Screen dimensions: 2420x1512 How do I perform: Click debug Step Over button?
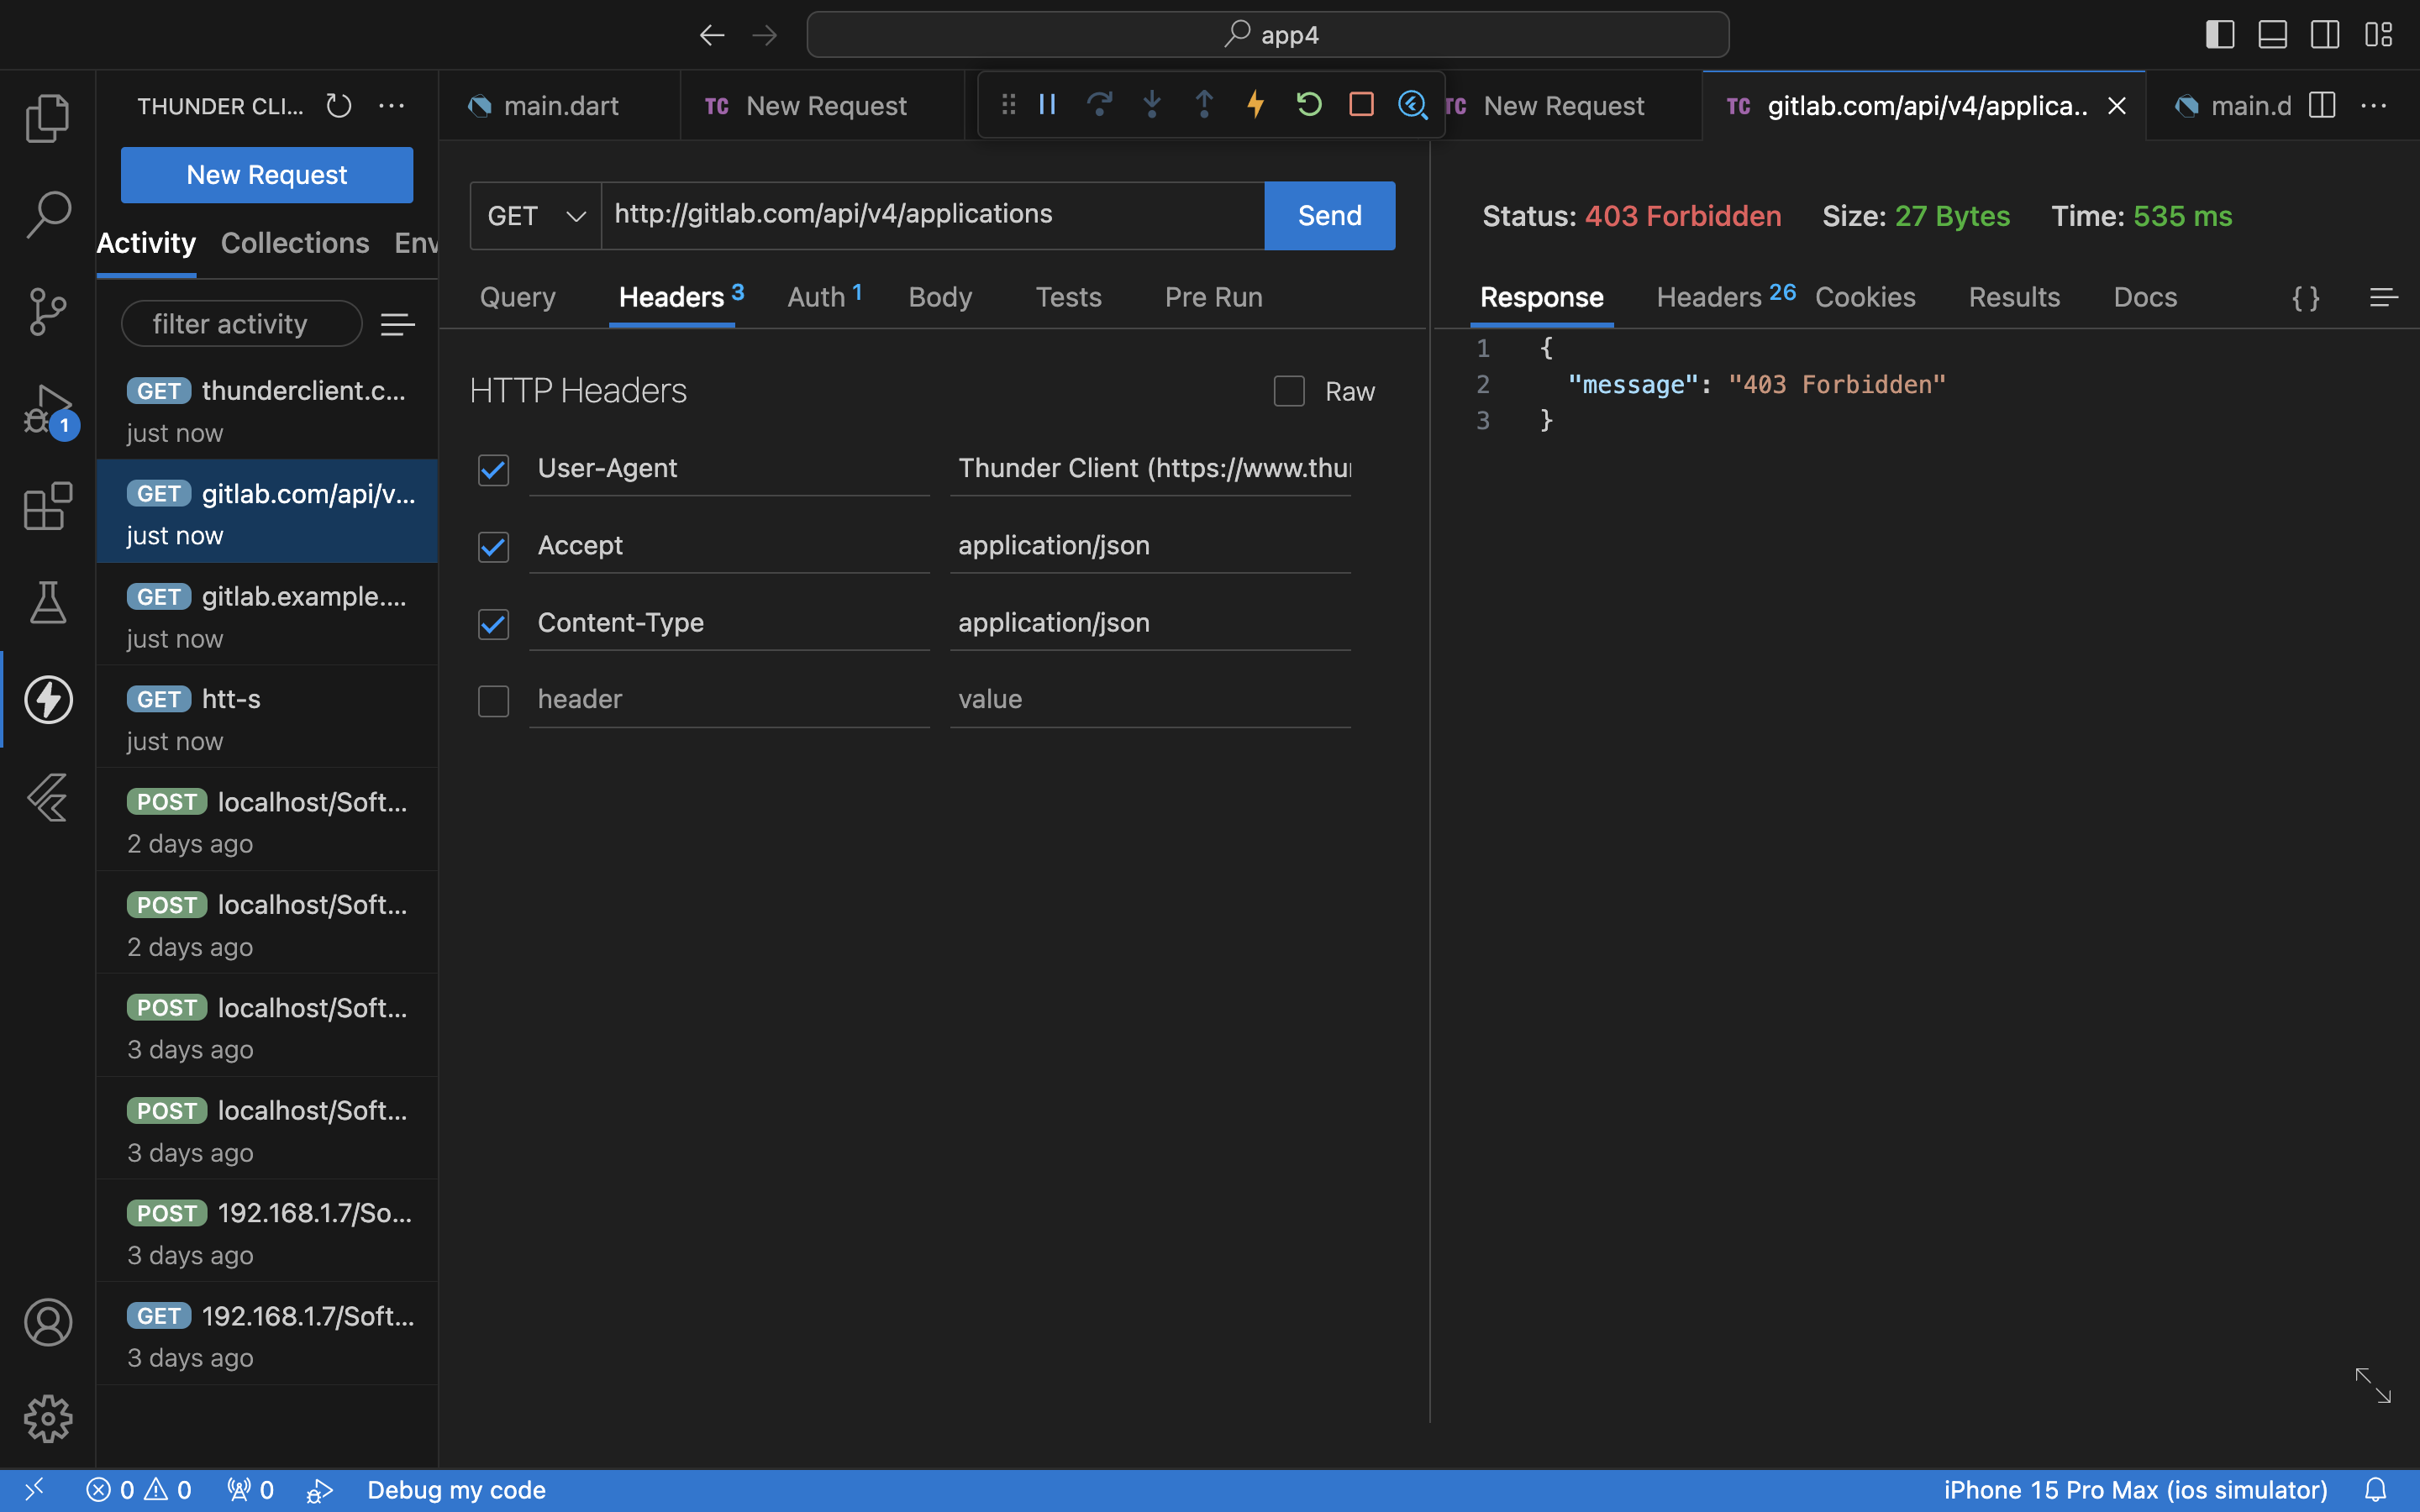point(1100,104)
